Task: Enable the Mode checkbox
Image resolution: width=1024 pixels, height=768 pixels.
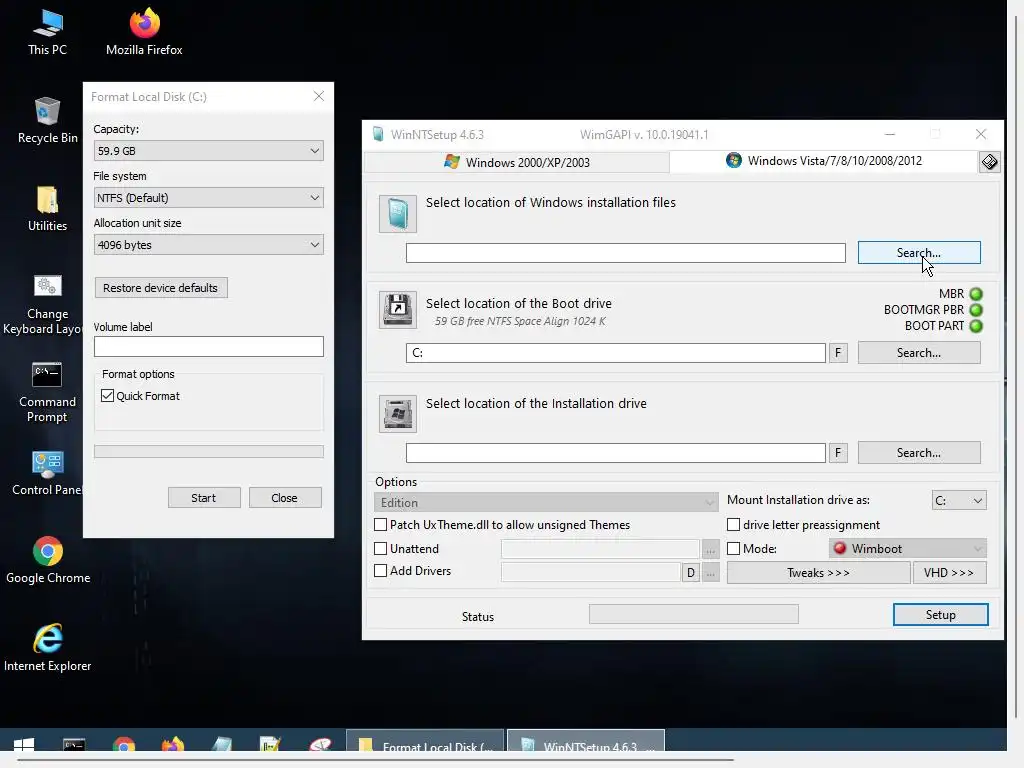Action: [x=733, y=549]
